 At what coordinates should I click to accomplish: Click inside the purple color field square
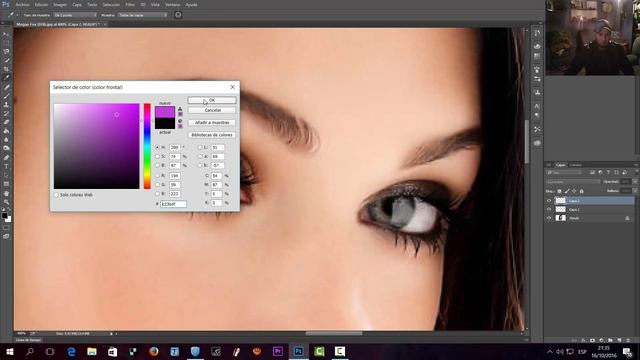(x=96, y=146)
